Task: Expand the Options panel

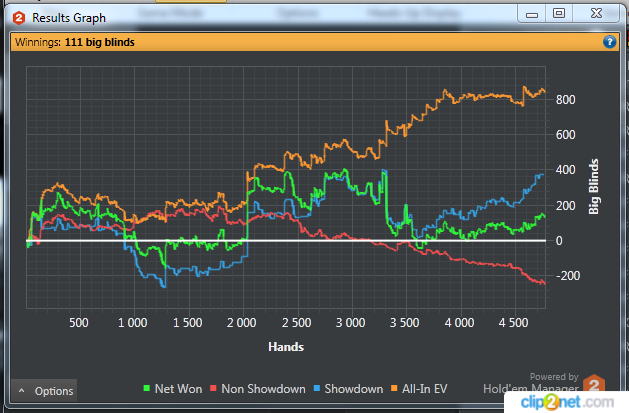Action: tap(44, 391)
